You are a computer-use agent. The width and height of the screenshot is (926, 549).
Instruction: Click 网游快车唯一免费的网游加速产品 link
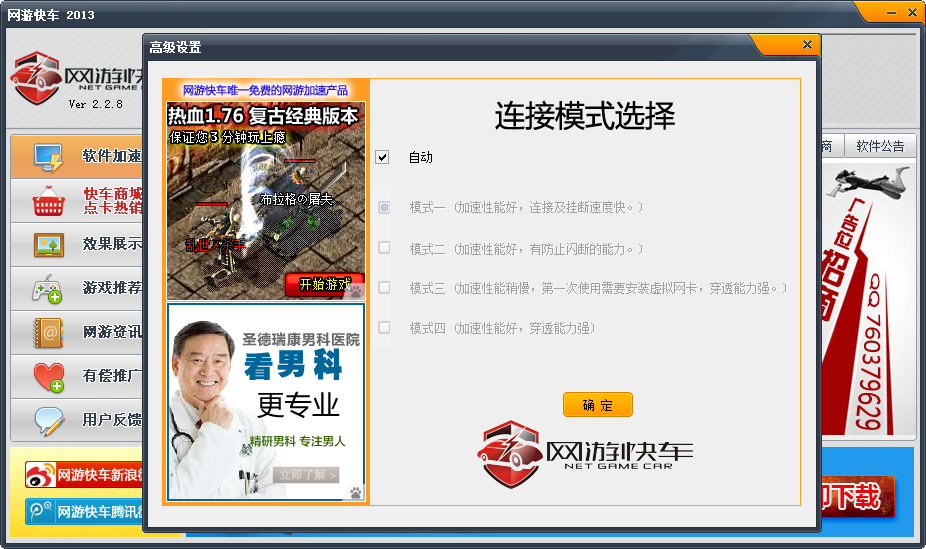point(265,90)
